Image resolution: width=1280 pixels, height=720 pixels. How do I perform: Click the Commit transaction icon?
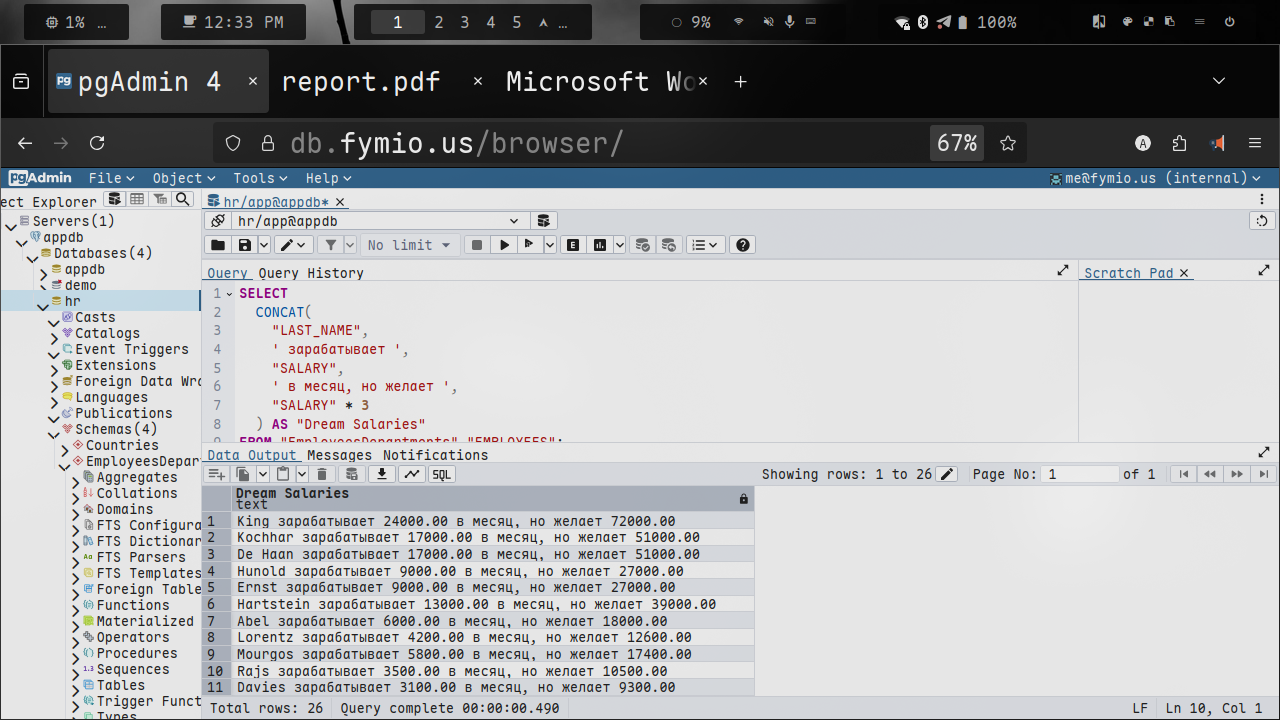[x=643, y=245]
